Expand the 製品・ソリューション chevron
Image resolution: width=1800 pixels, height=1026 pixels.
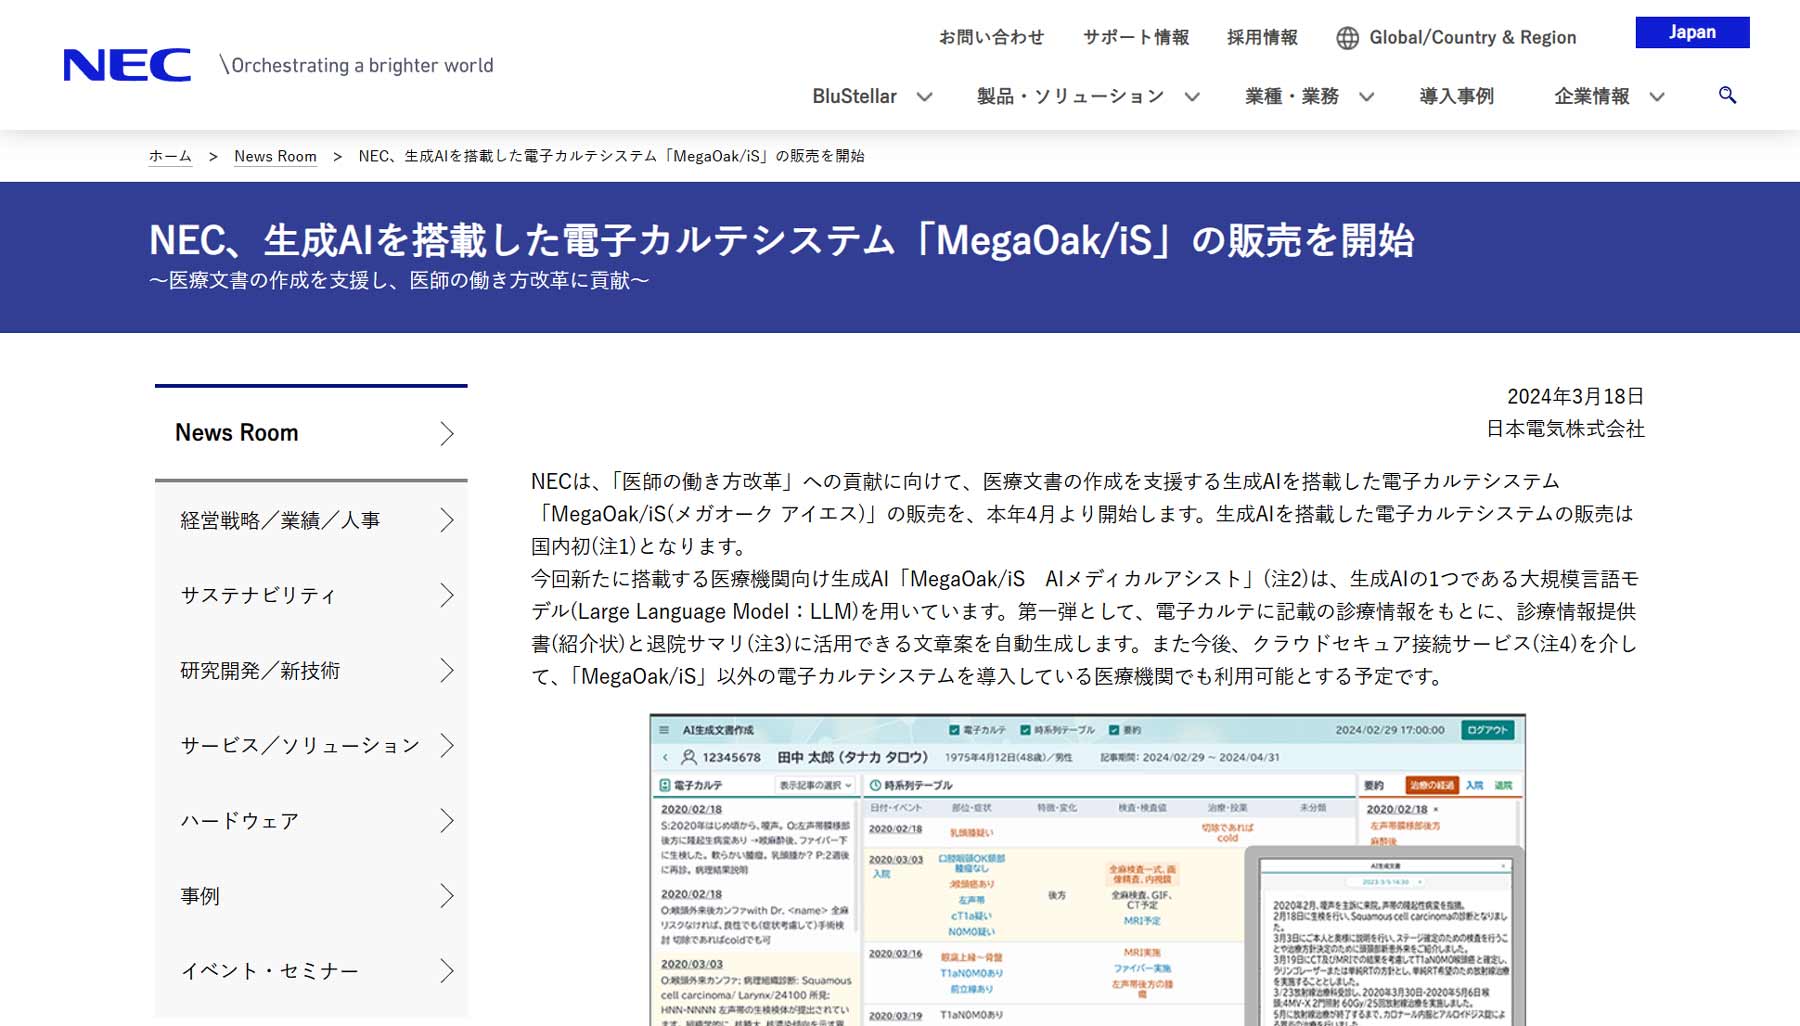coord(1192,97)
